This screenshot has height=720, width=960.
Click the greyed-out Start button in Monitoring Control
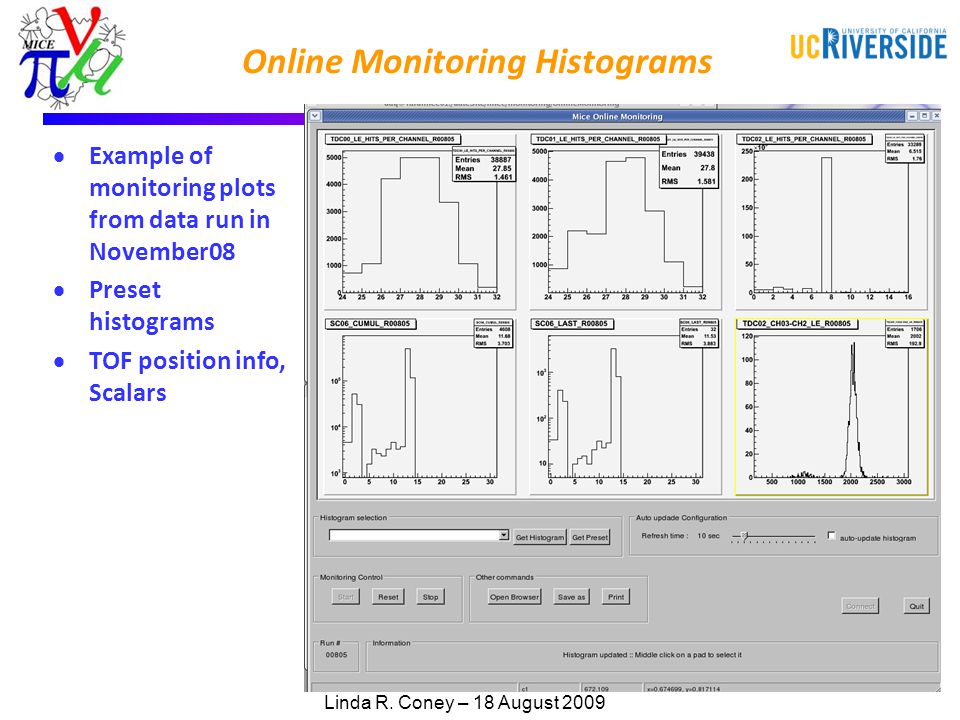pyautogui.click(x=345, y=597)
